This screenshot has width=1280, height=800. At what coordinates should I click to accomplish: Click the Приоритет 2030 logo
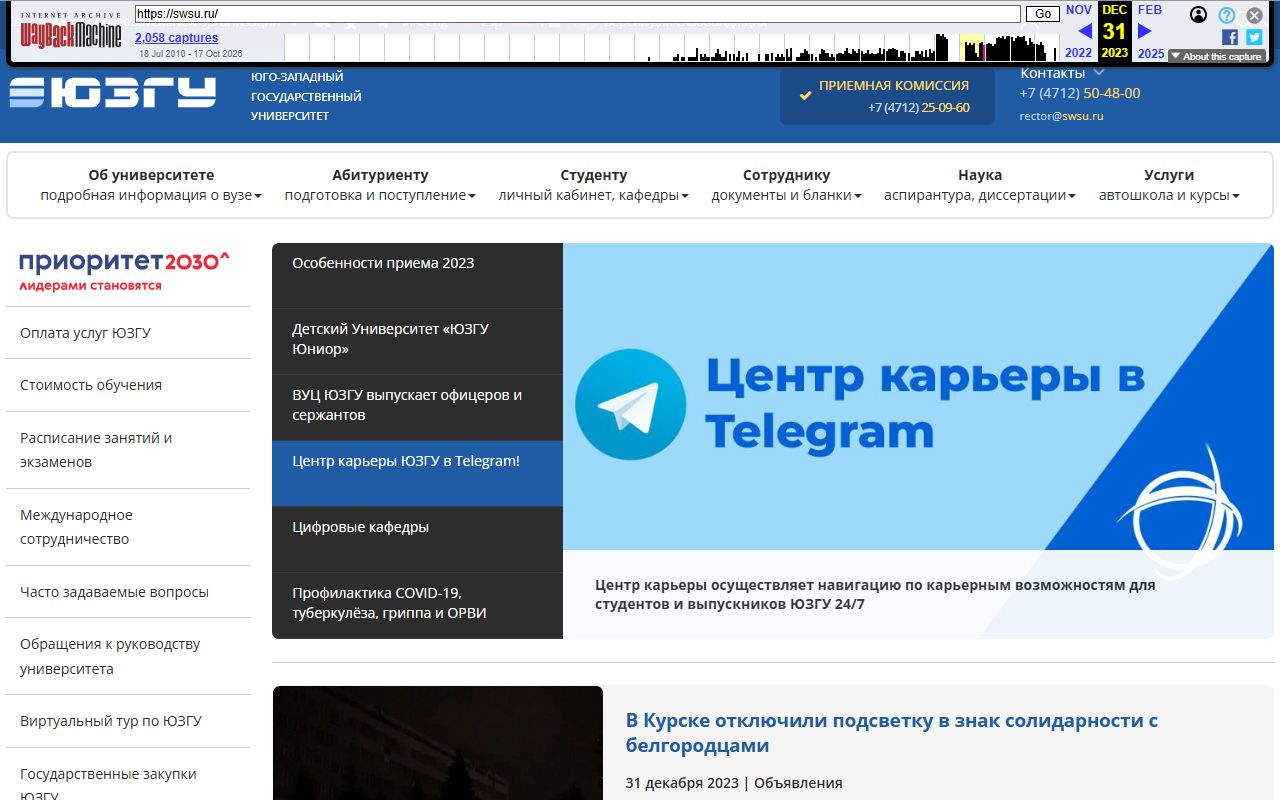coord(125,271)
